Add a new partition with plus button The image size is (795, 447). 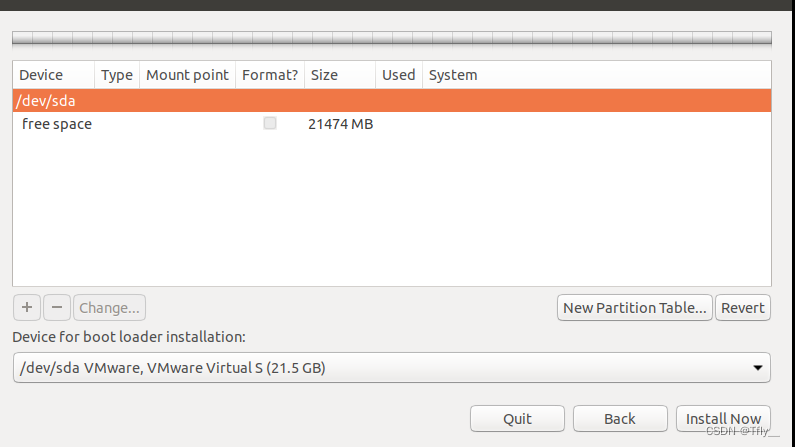pyautogui.click(x=27, y=308)
